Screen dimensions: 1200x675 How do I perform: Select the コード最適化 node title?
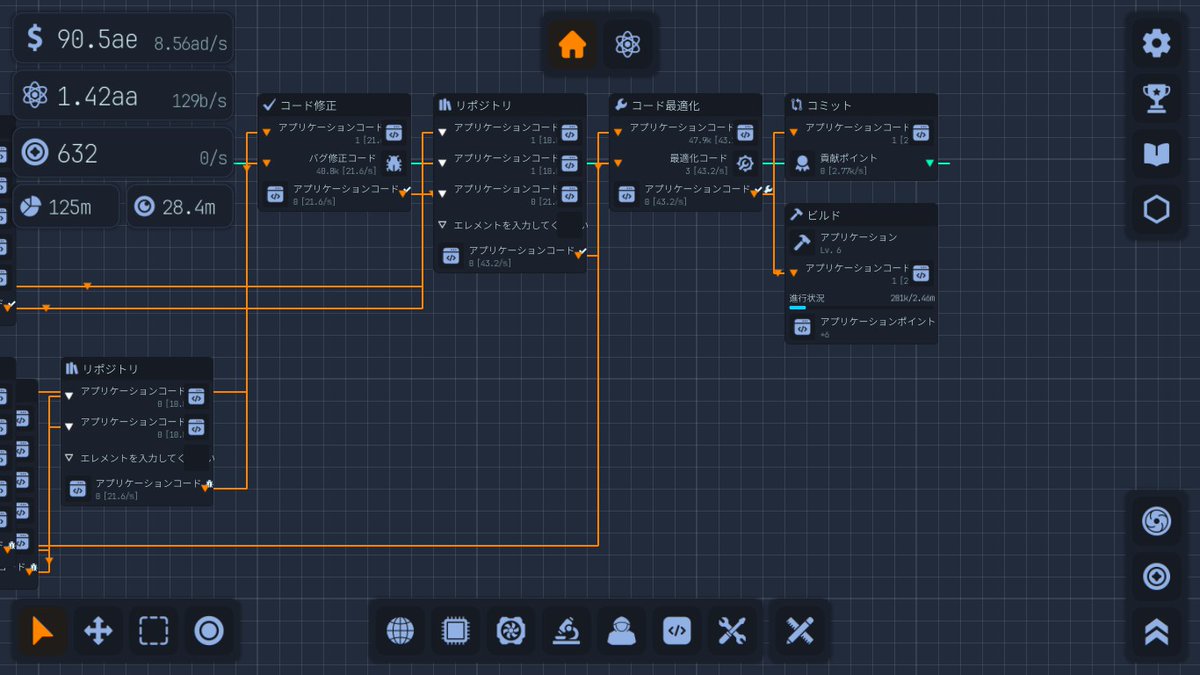(x=665, y=106)
